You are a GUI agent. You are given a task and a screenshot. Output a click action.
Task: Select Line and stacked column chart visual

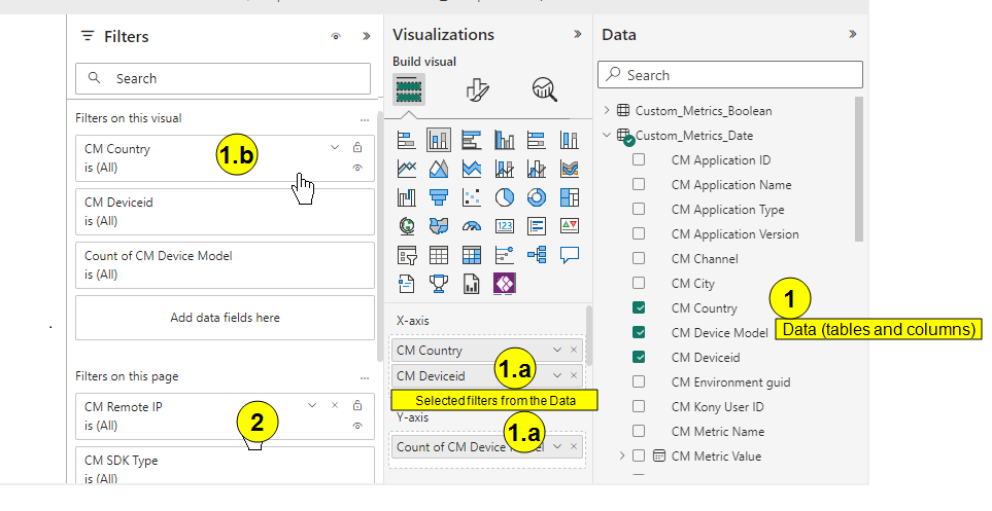pyautogui.click(x=504, y=169)
